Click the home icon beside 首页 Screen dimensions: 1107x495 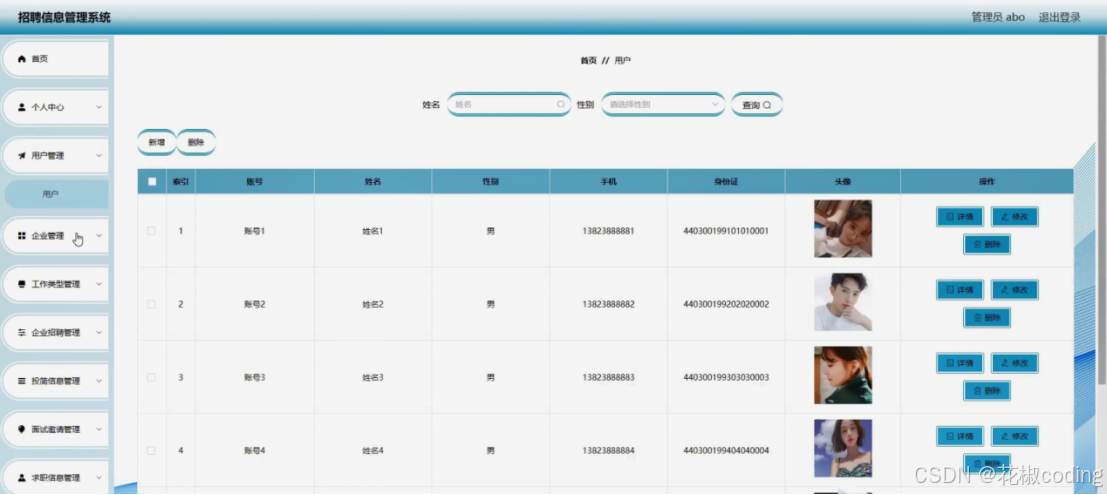(x=22, y=59)
